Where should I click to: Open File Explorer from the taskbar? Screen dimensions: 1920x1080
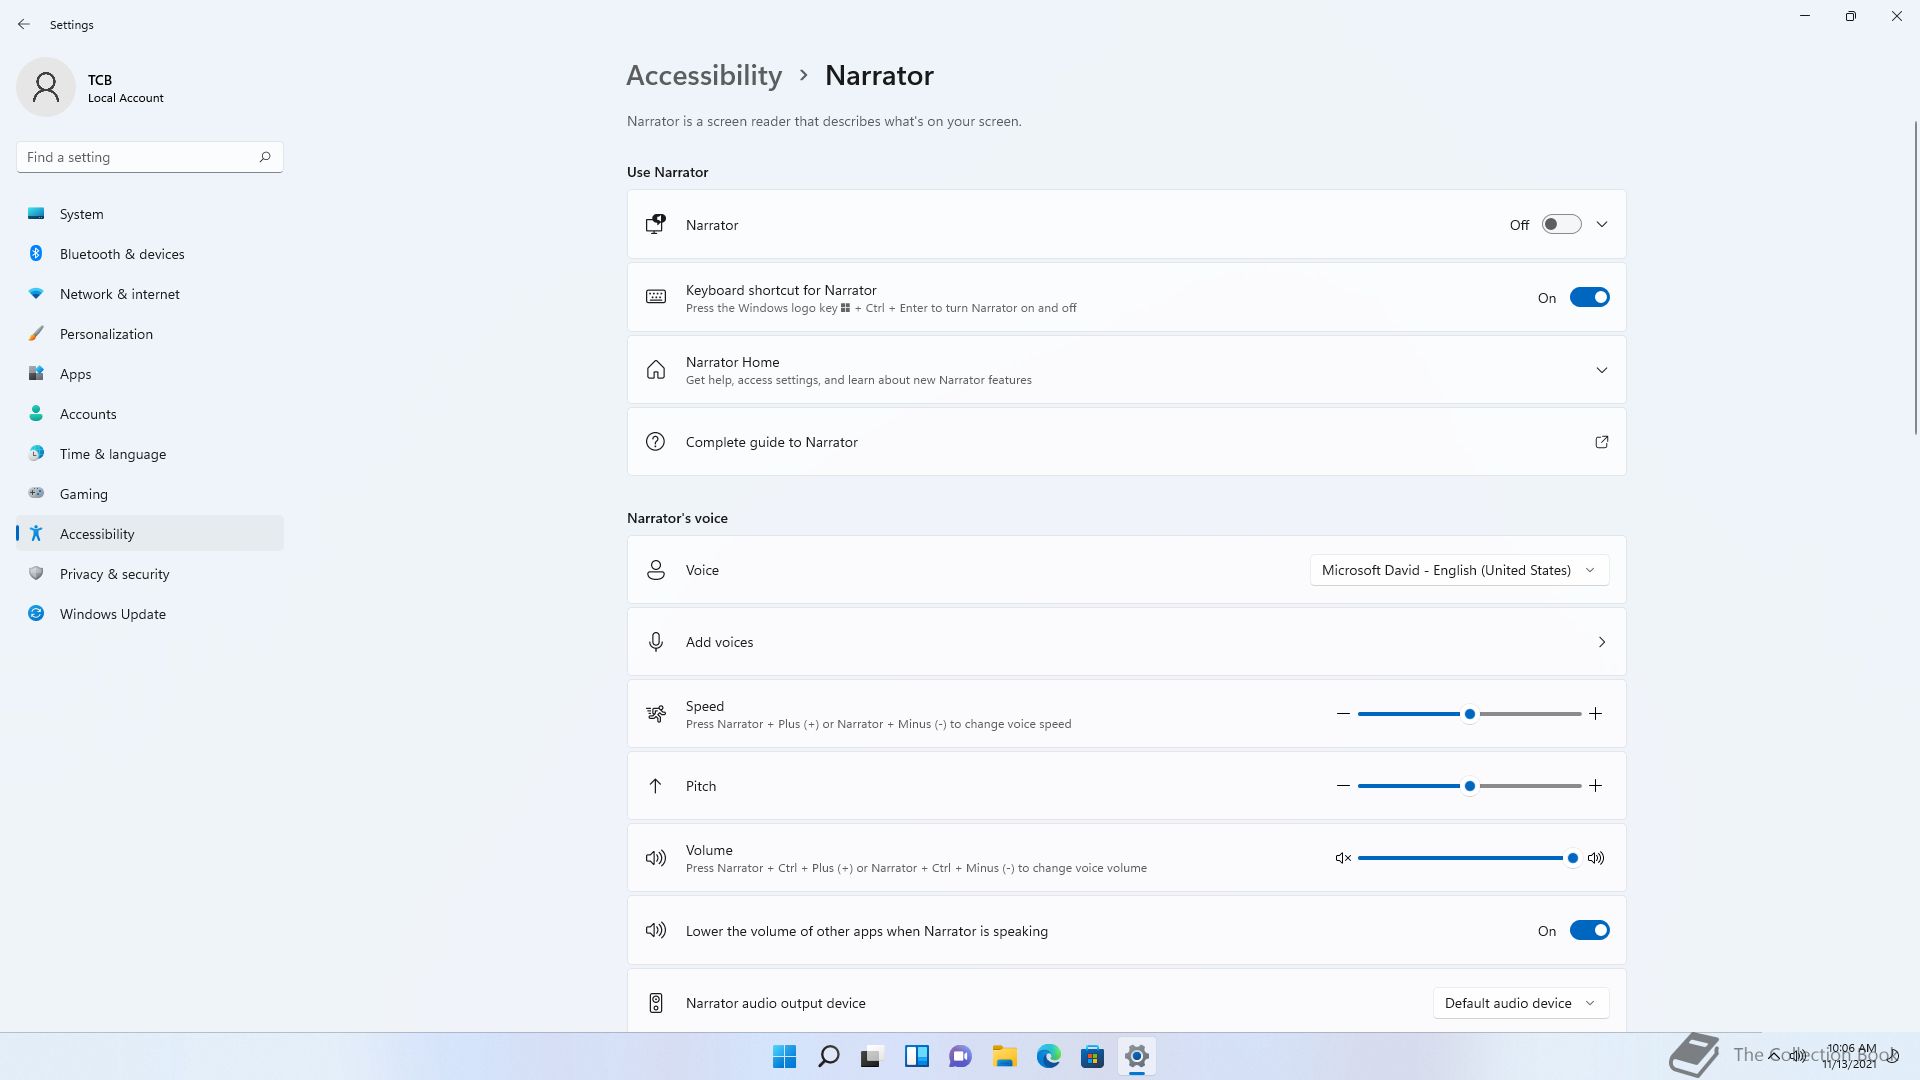[1004, 1056]
